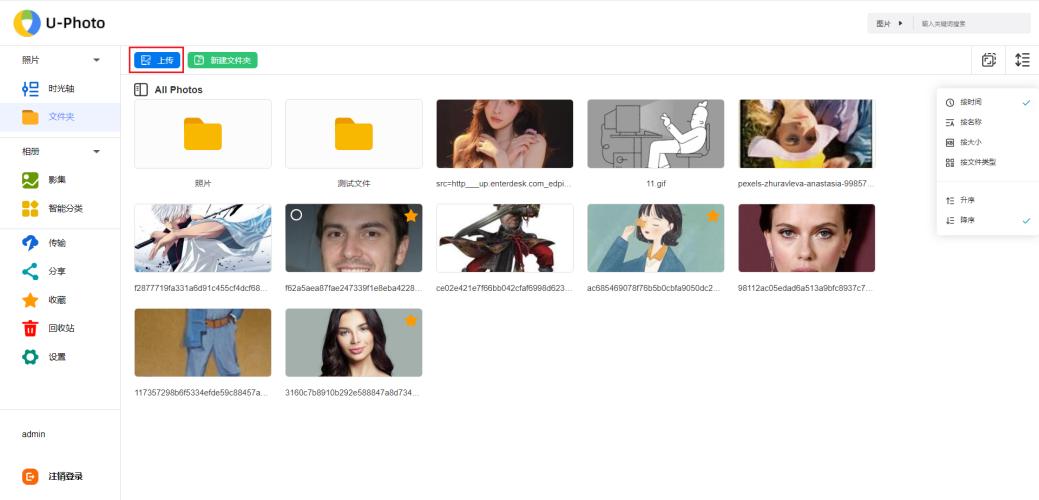This screenshot has width=1039, height=500.
Task: Toggle the sort options icon
Action: (1021, 60)
